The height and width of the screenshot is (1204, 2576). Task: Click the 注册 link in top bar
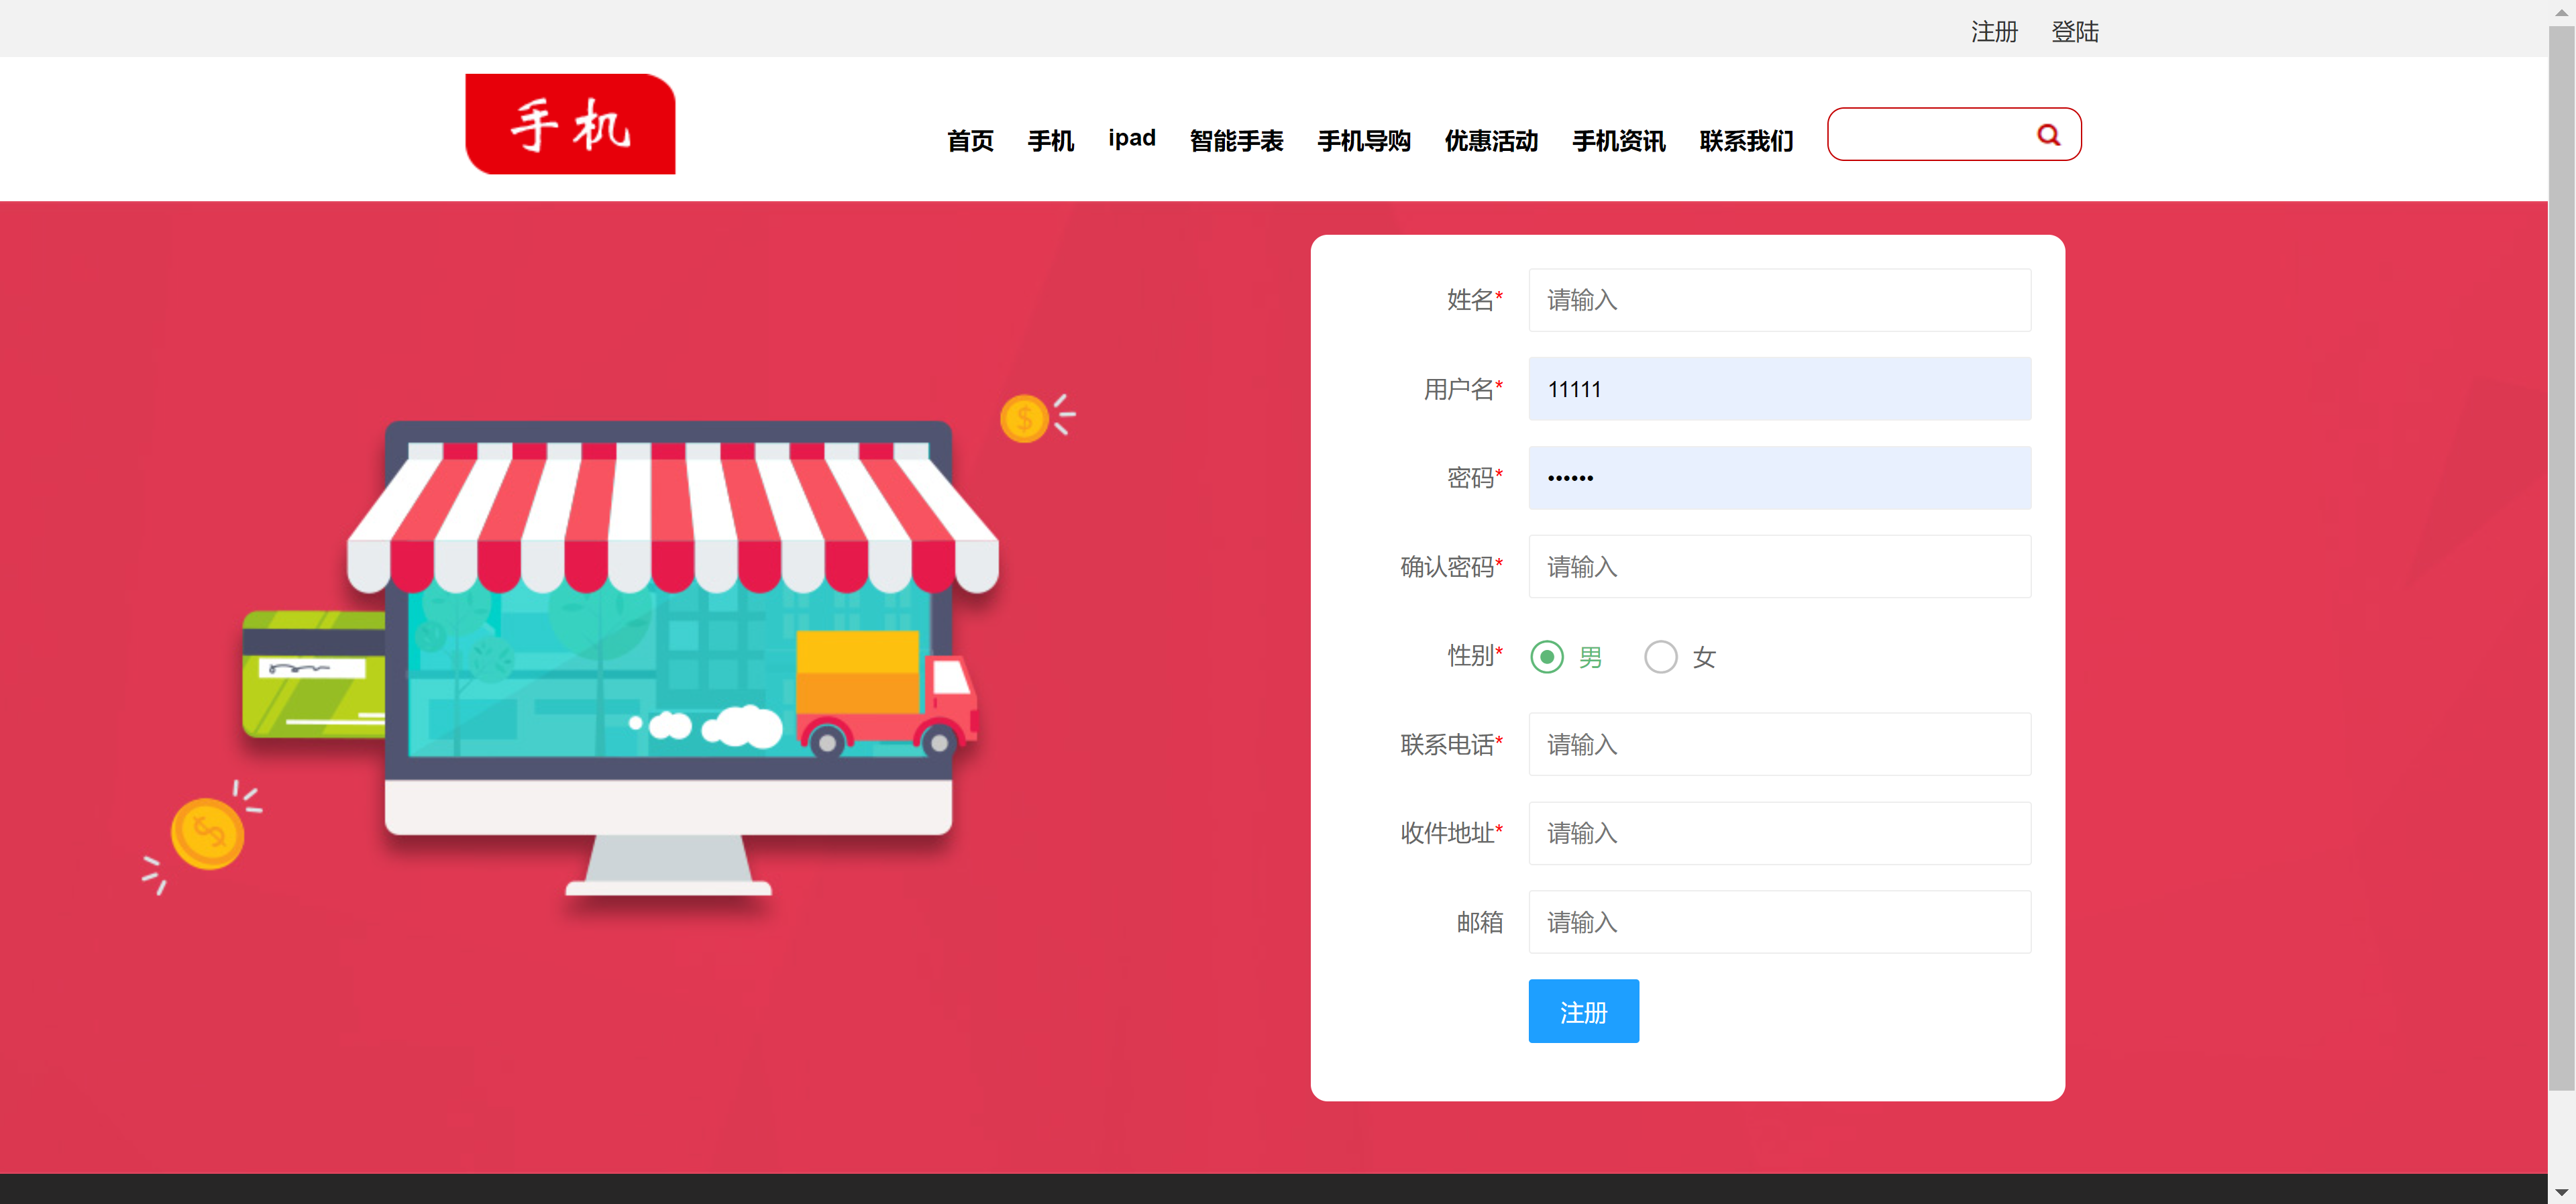[x=1994, y=32]
